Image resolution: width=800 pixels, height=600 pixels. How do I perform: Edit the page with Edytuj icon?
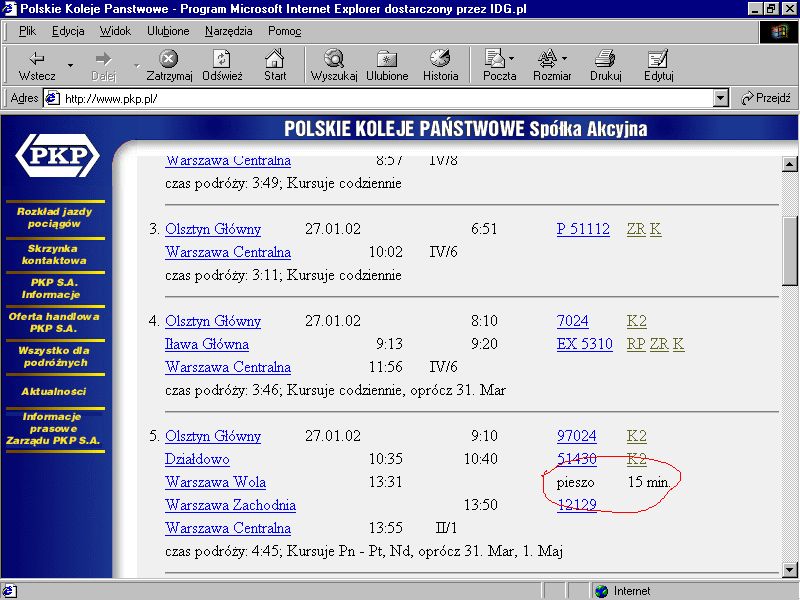coord(658,59)
